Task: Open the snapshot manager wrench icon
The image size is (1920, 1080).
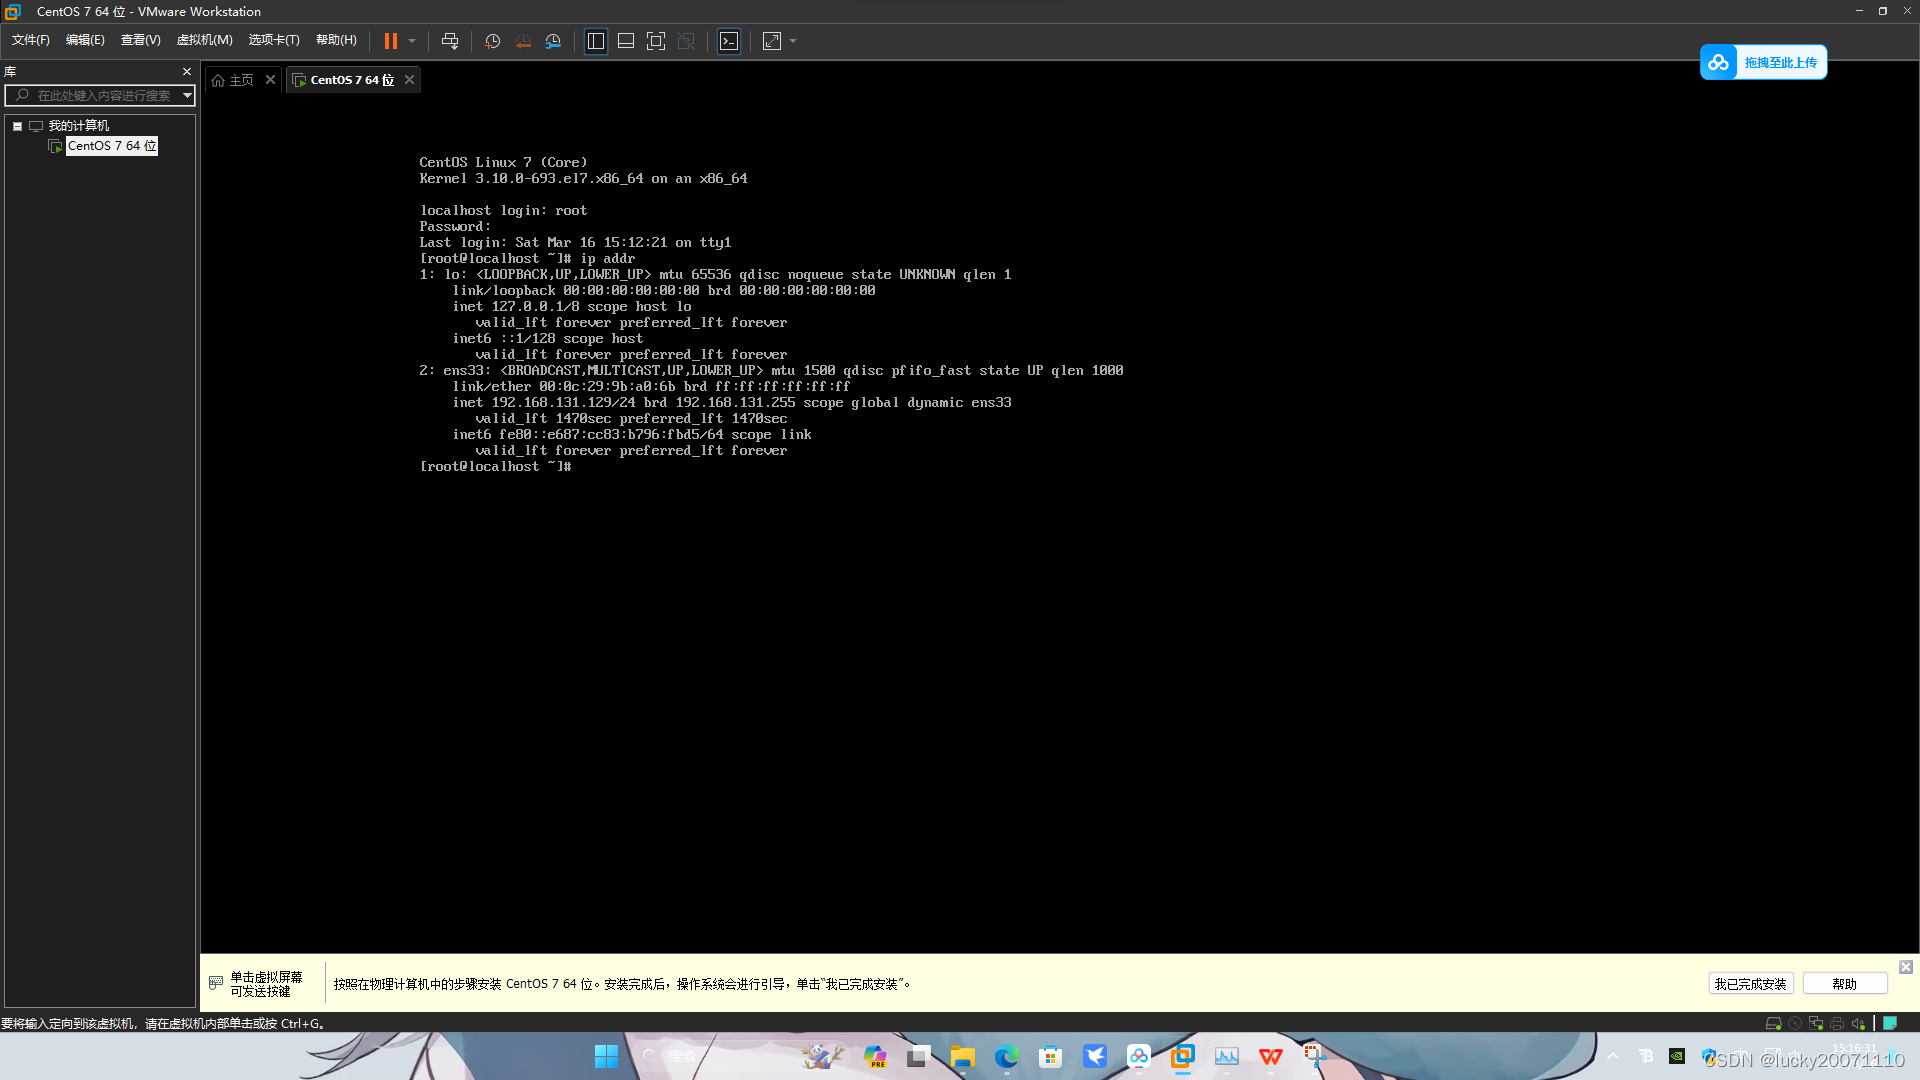Action: [x=553, y=41]
